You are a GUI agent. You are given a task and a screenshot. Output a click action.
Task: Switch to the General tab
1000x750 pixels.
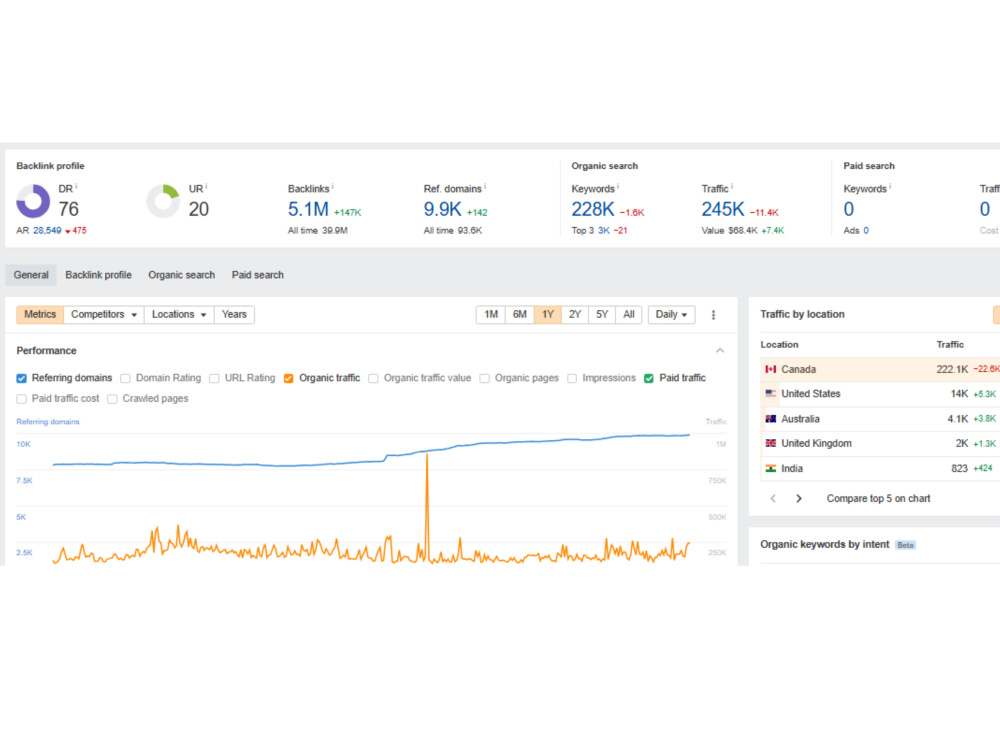(x=31, y=275)
